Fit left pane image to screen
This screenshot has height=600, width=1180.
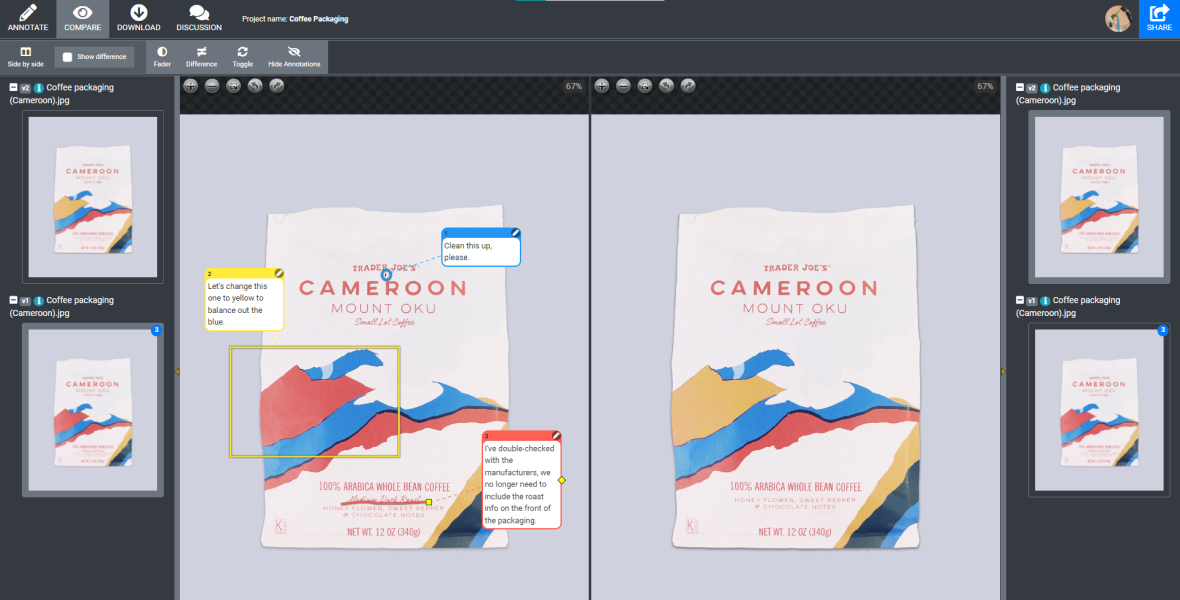pyautogui.click(x=233, y=86)
